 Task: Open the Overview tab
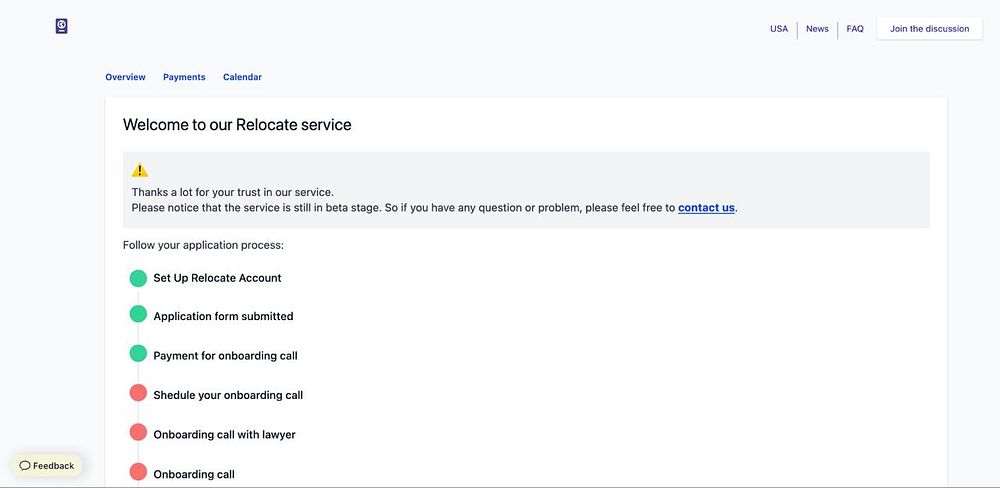(125, 77)
